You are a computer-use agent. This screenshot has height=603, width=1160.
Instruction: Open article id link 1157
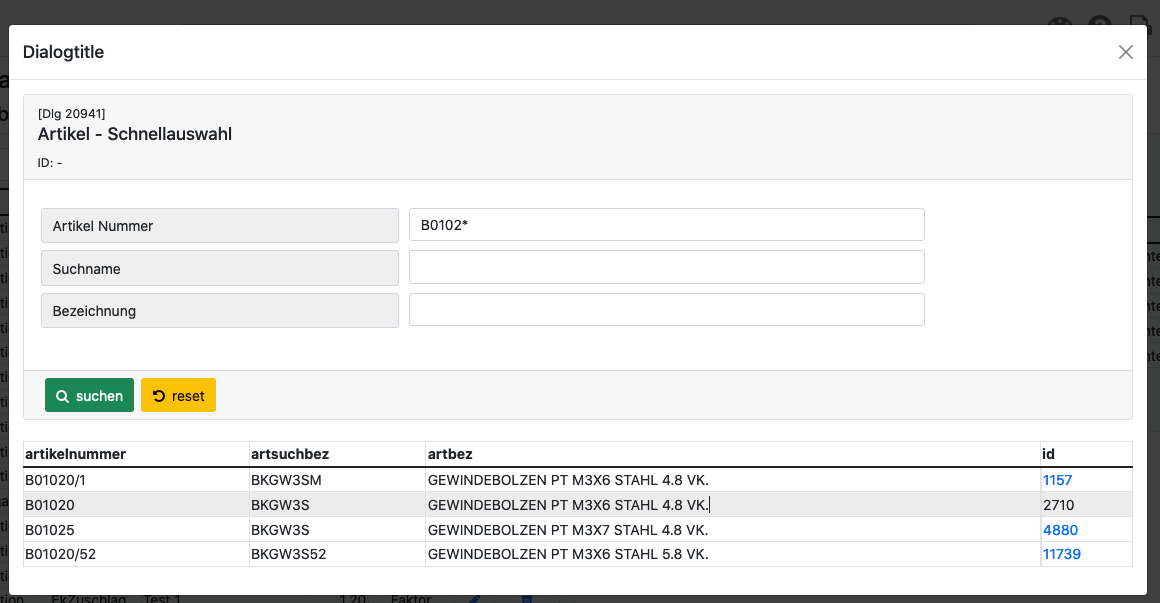coord(1057,480)
